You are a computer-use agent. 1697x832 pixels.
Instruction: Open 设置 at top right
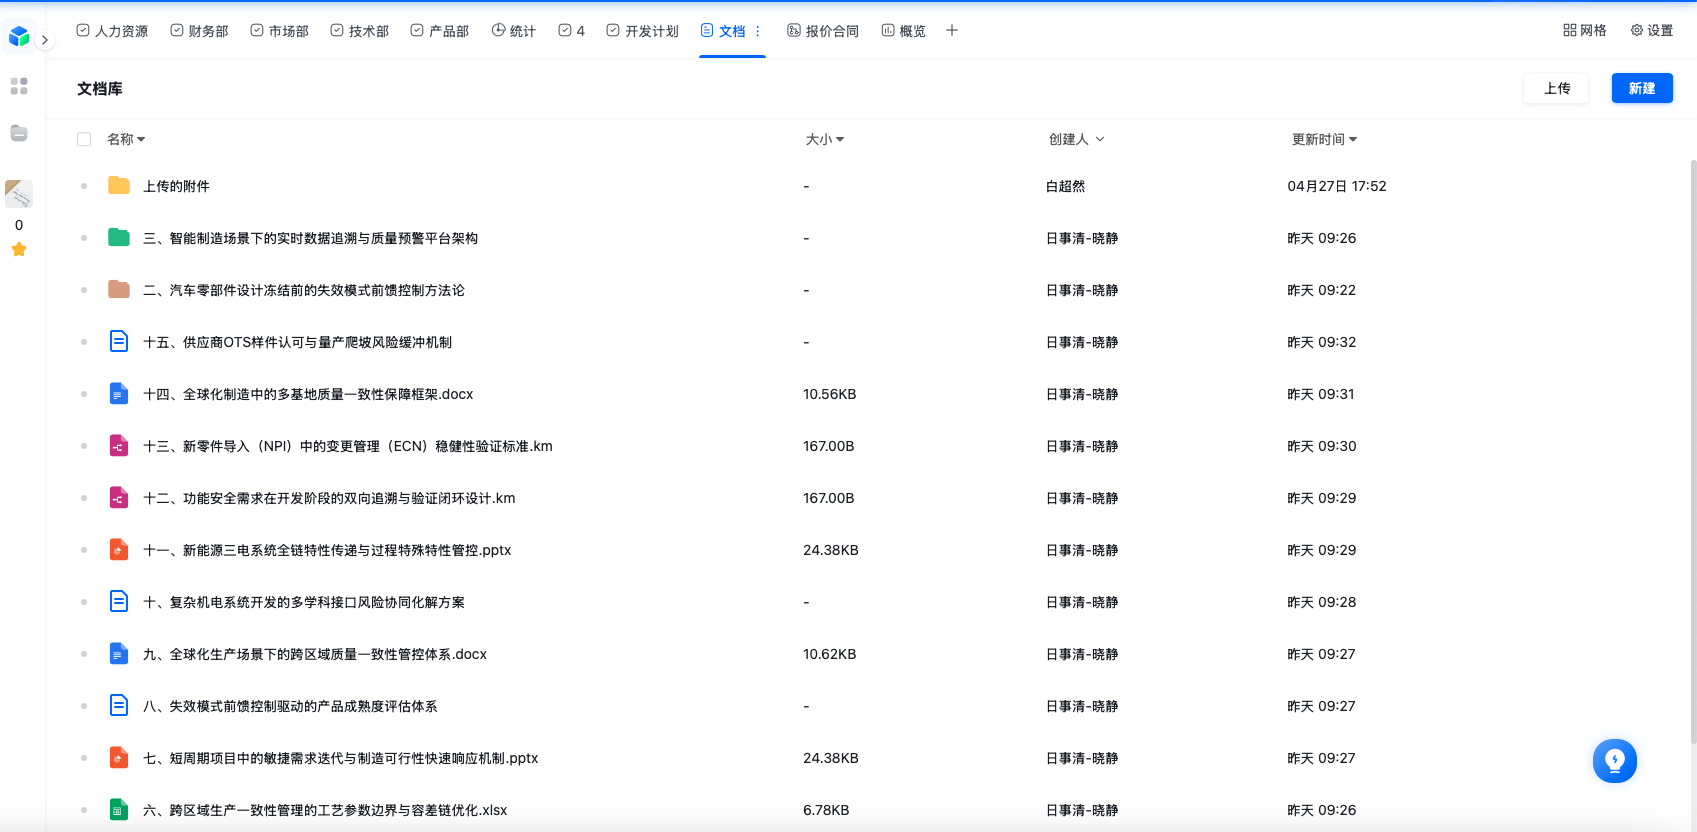(x=1651, y=31)
